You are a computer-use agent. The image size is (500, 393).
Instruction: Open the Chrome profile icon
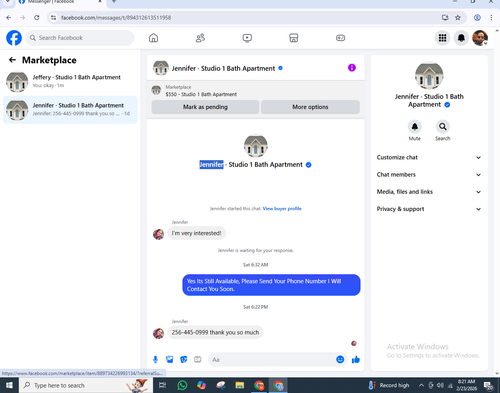click(x=477, y=18)
